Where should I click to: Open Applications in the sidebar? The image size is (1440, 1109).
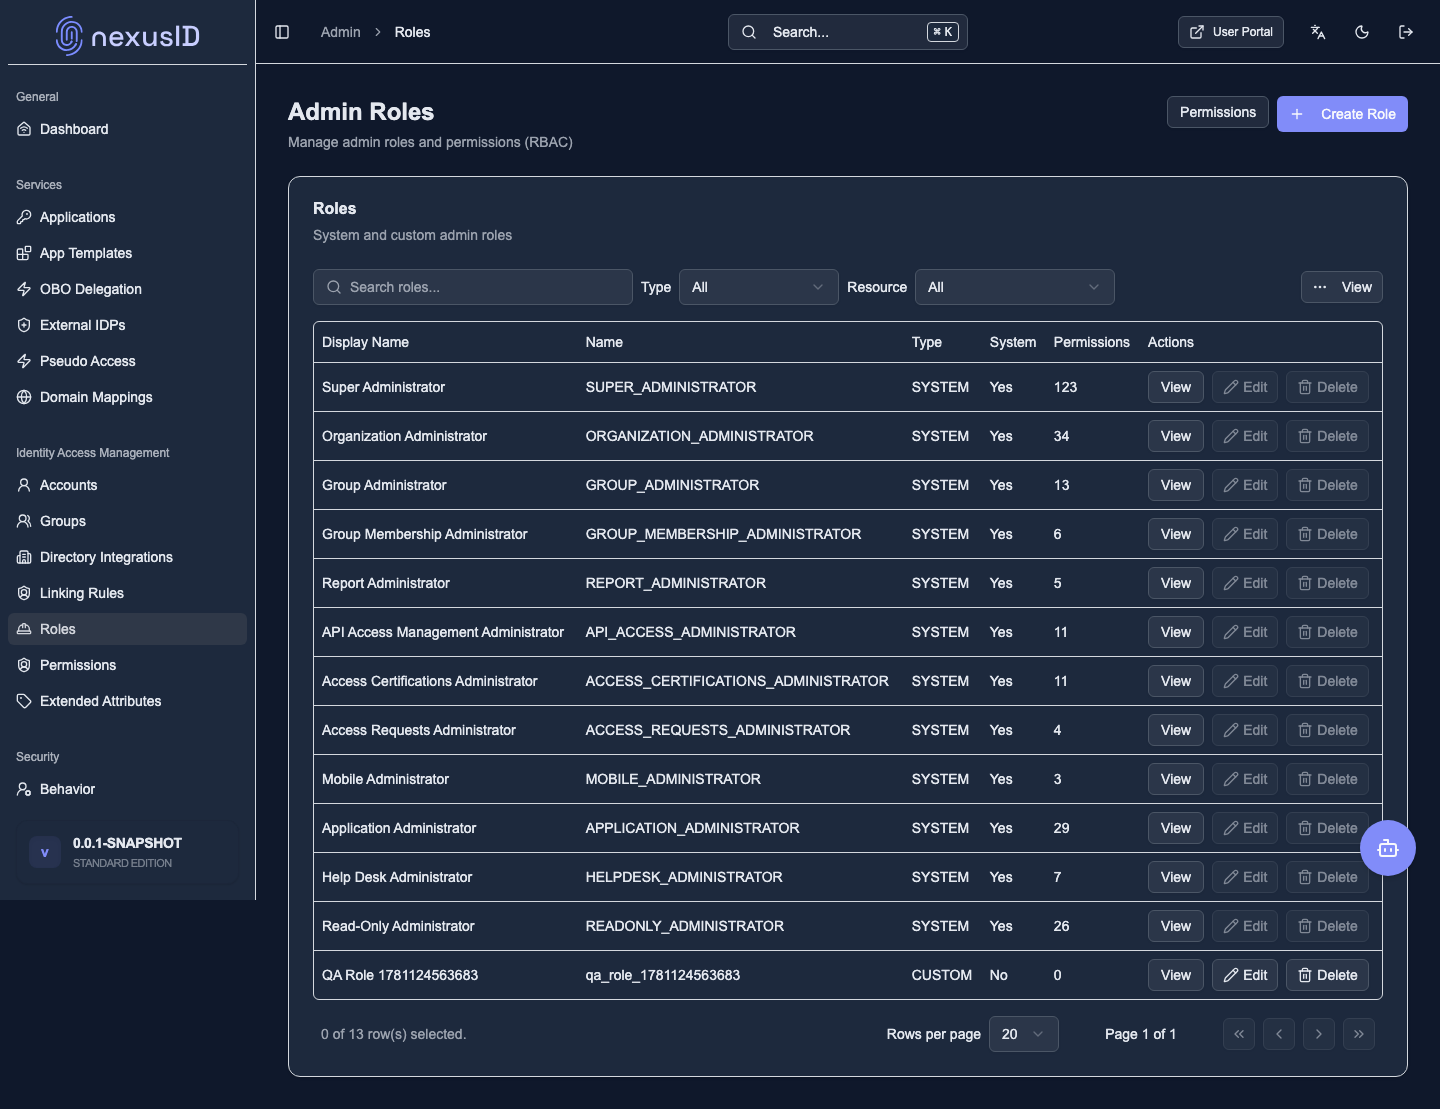127,217
